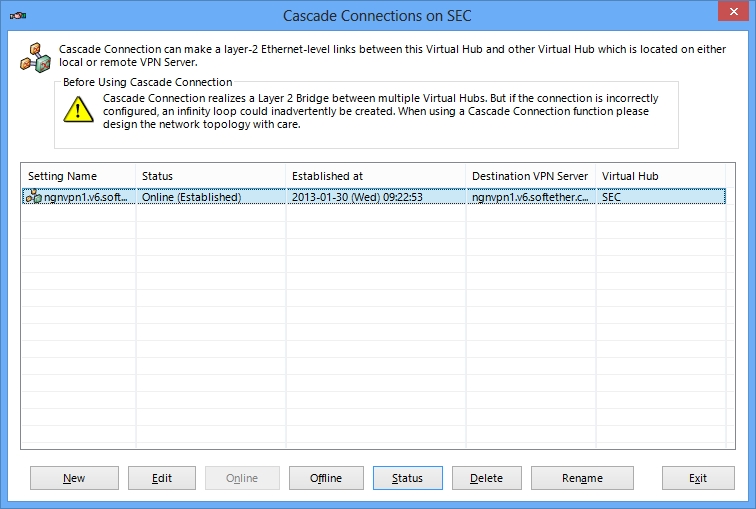The height and width of the screenshot is (509, 756).
Task: View connection Status
Action: point(407,478)
